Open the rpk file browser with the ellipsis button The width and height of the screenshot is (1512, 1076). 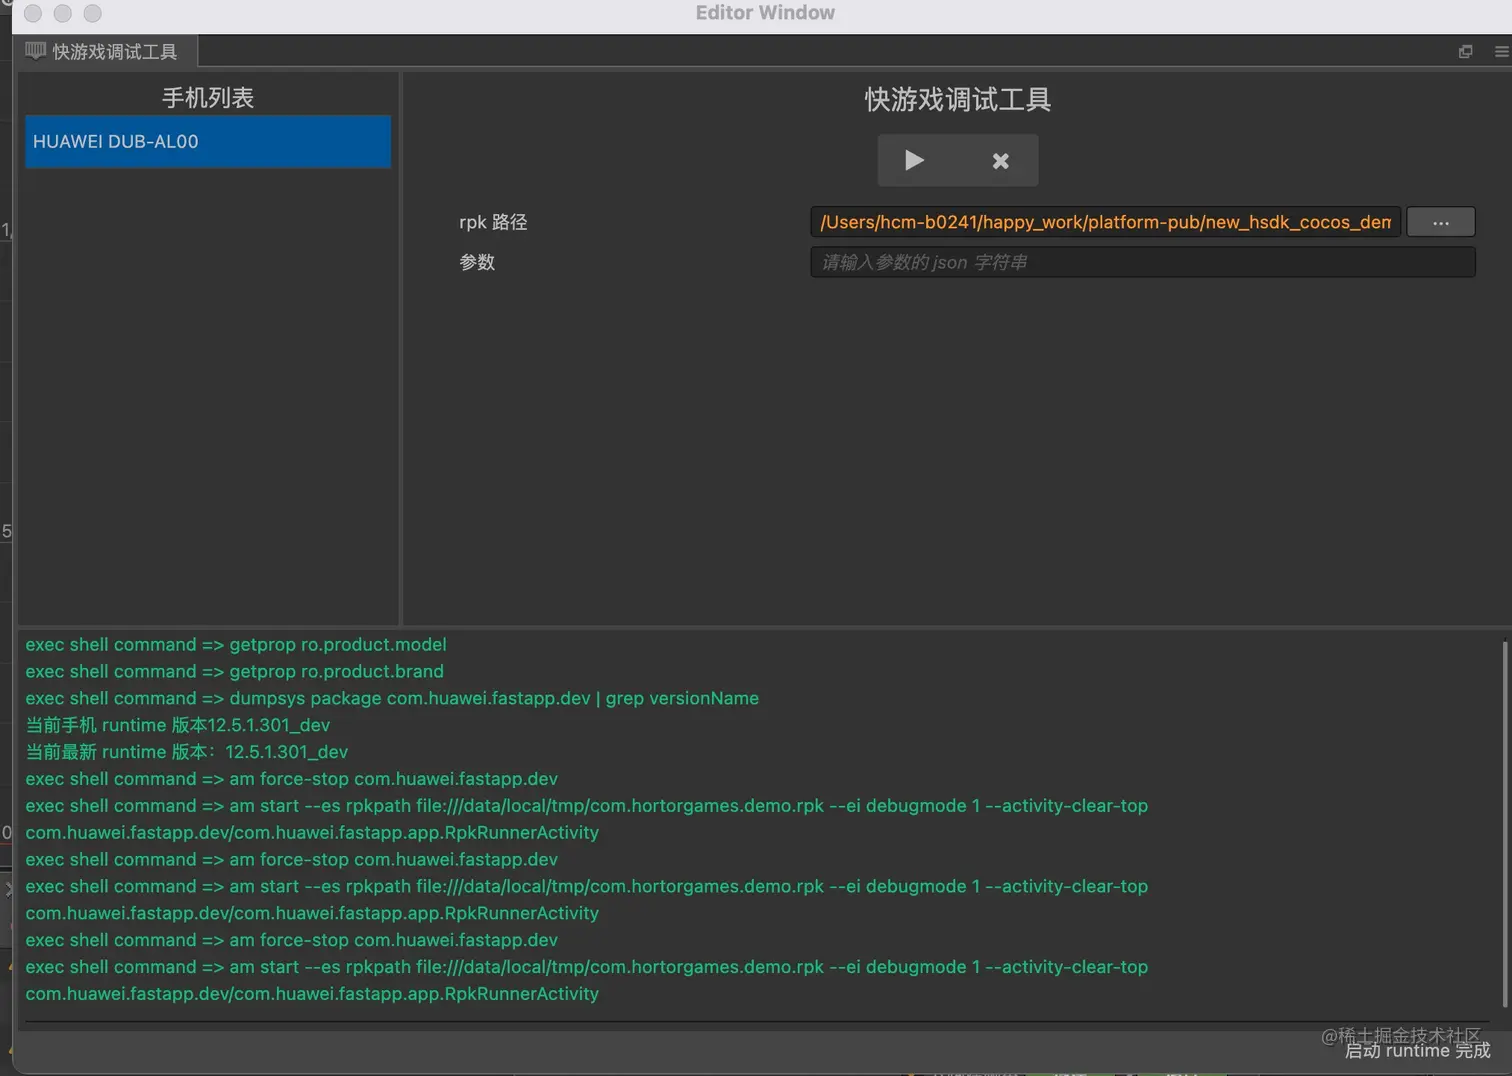point(1440,222)
